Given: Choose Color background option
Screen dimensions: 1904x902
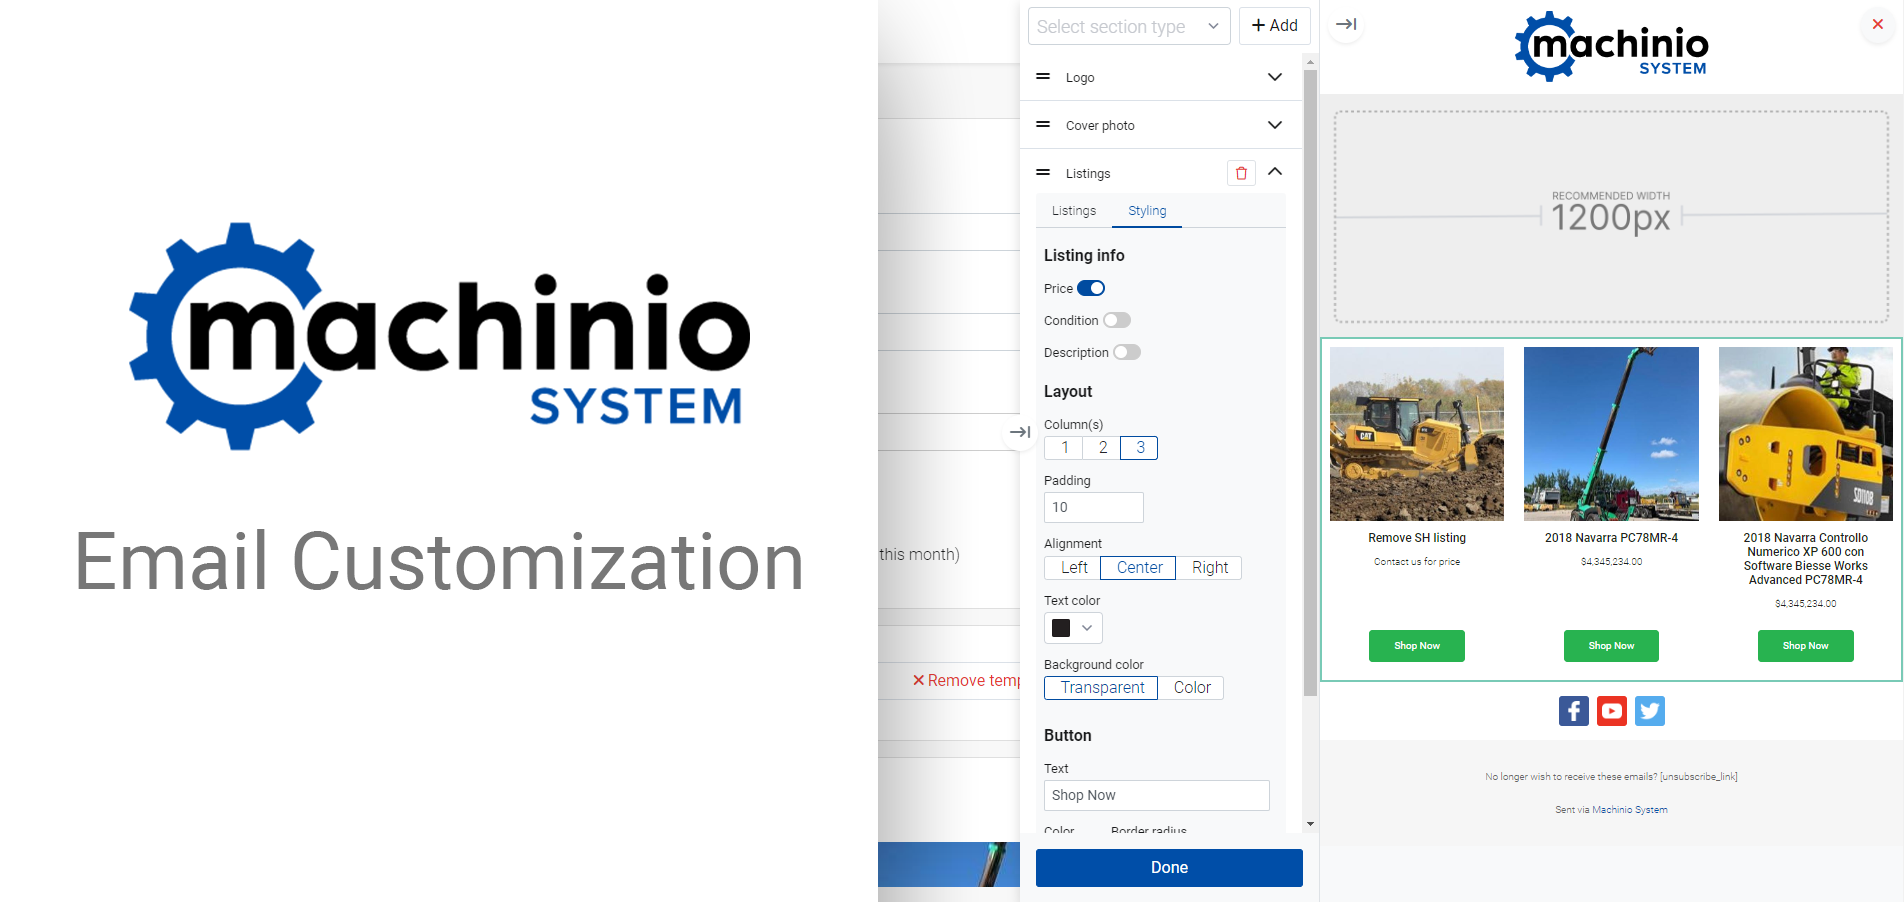Looking at the screenshot, I should tap(1191, 688).
